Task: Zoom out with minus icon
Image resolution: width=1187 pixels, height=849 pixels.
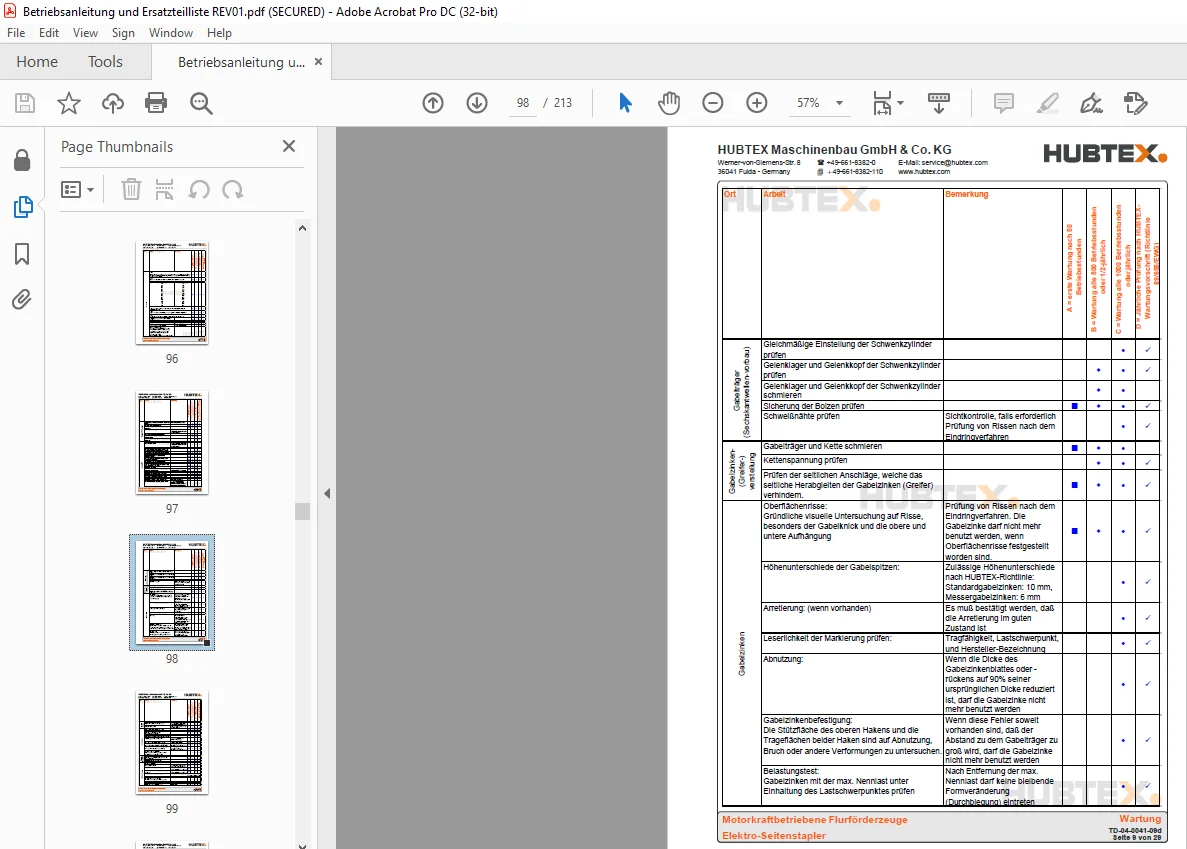Action: coord(712,103)
